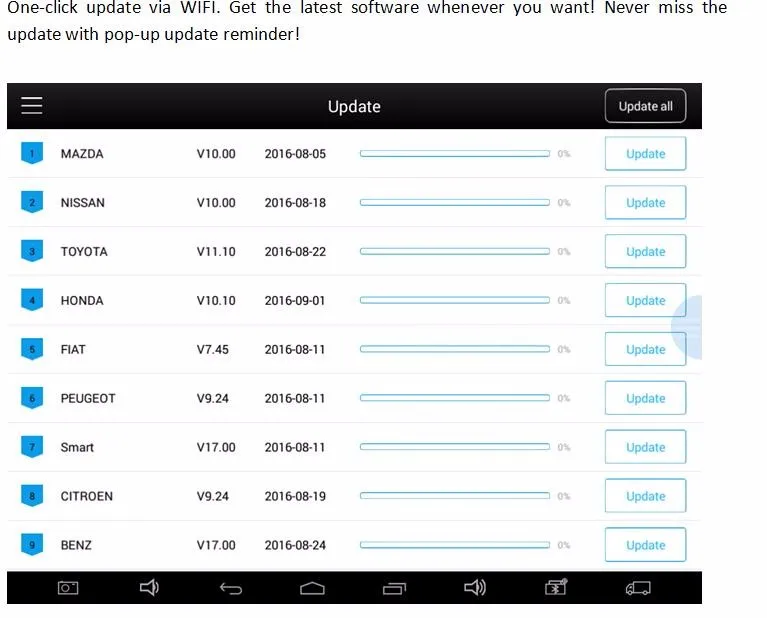Image resolution: width=767 pixels, height=618 pixels.
Task: Click the BENZ download progress bar
Action: 455,545
